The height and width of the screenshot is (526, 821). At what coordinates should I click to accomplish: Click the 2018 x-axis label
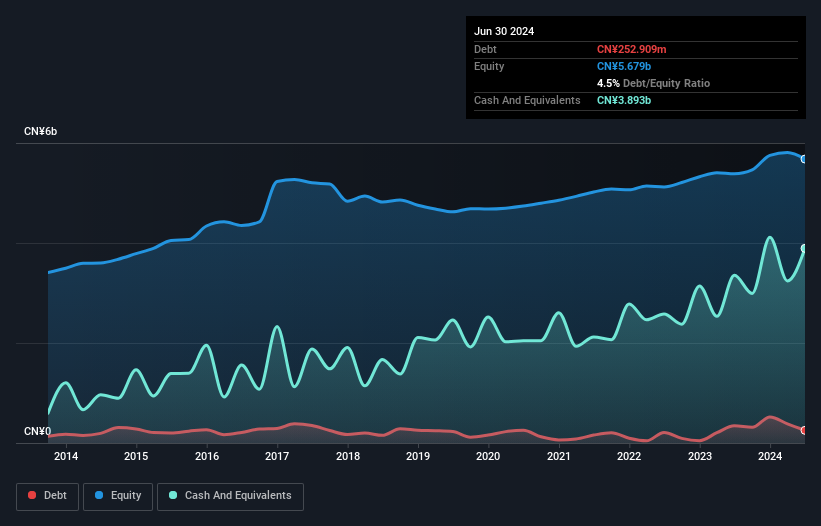click(x=348, y=456)
